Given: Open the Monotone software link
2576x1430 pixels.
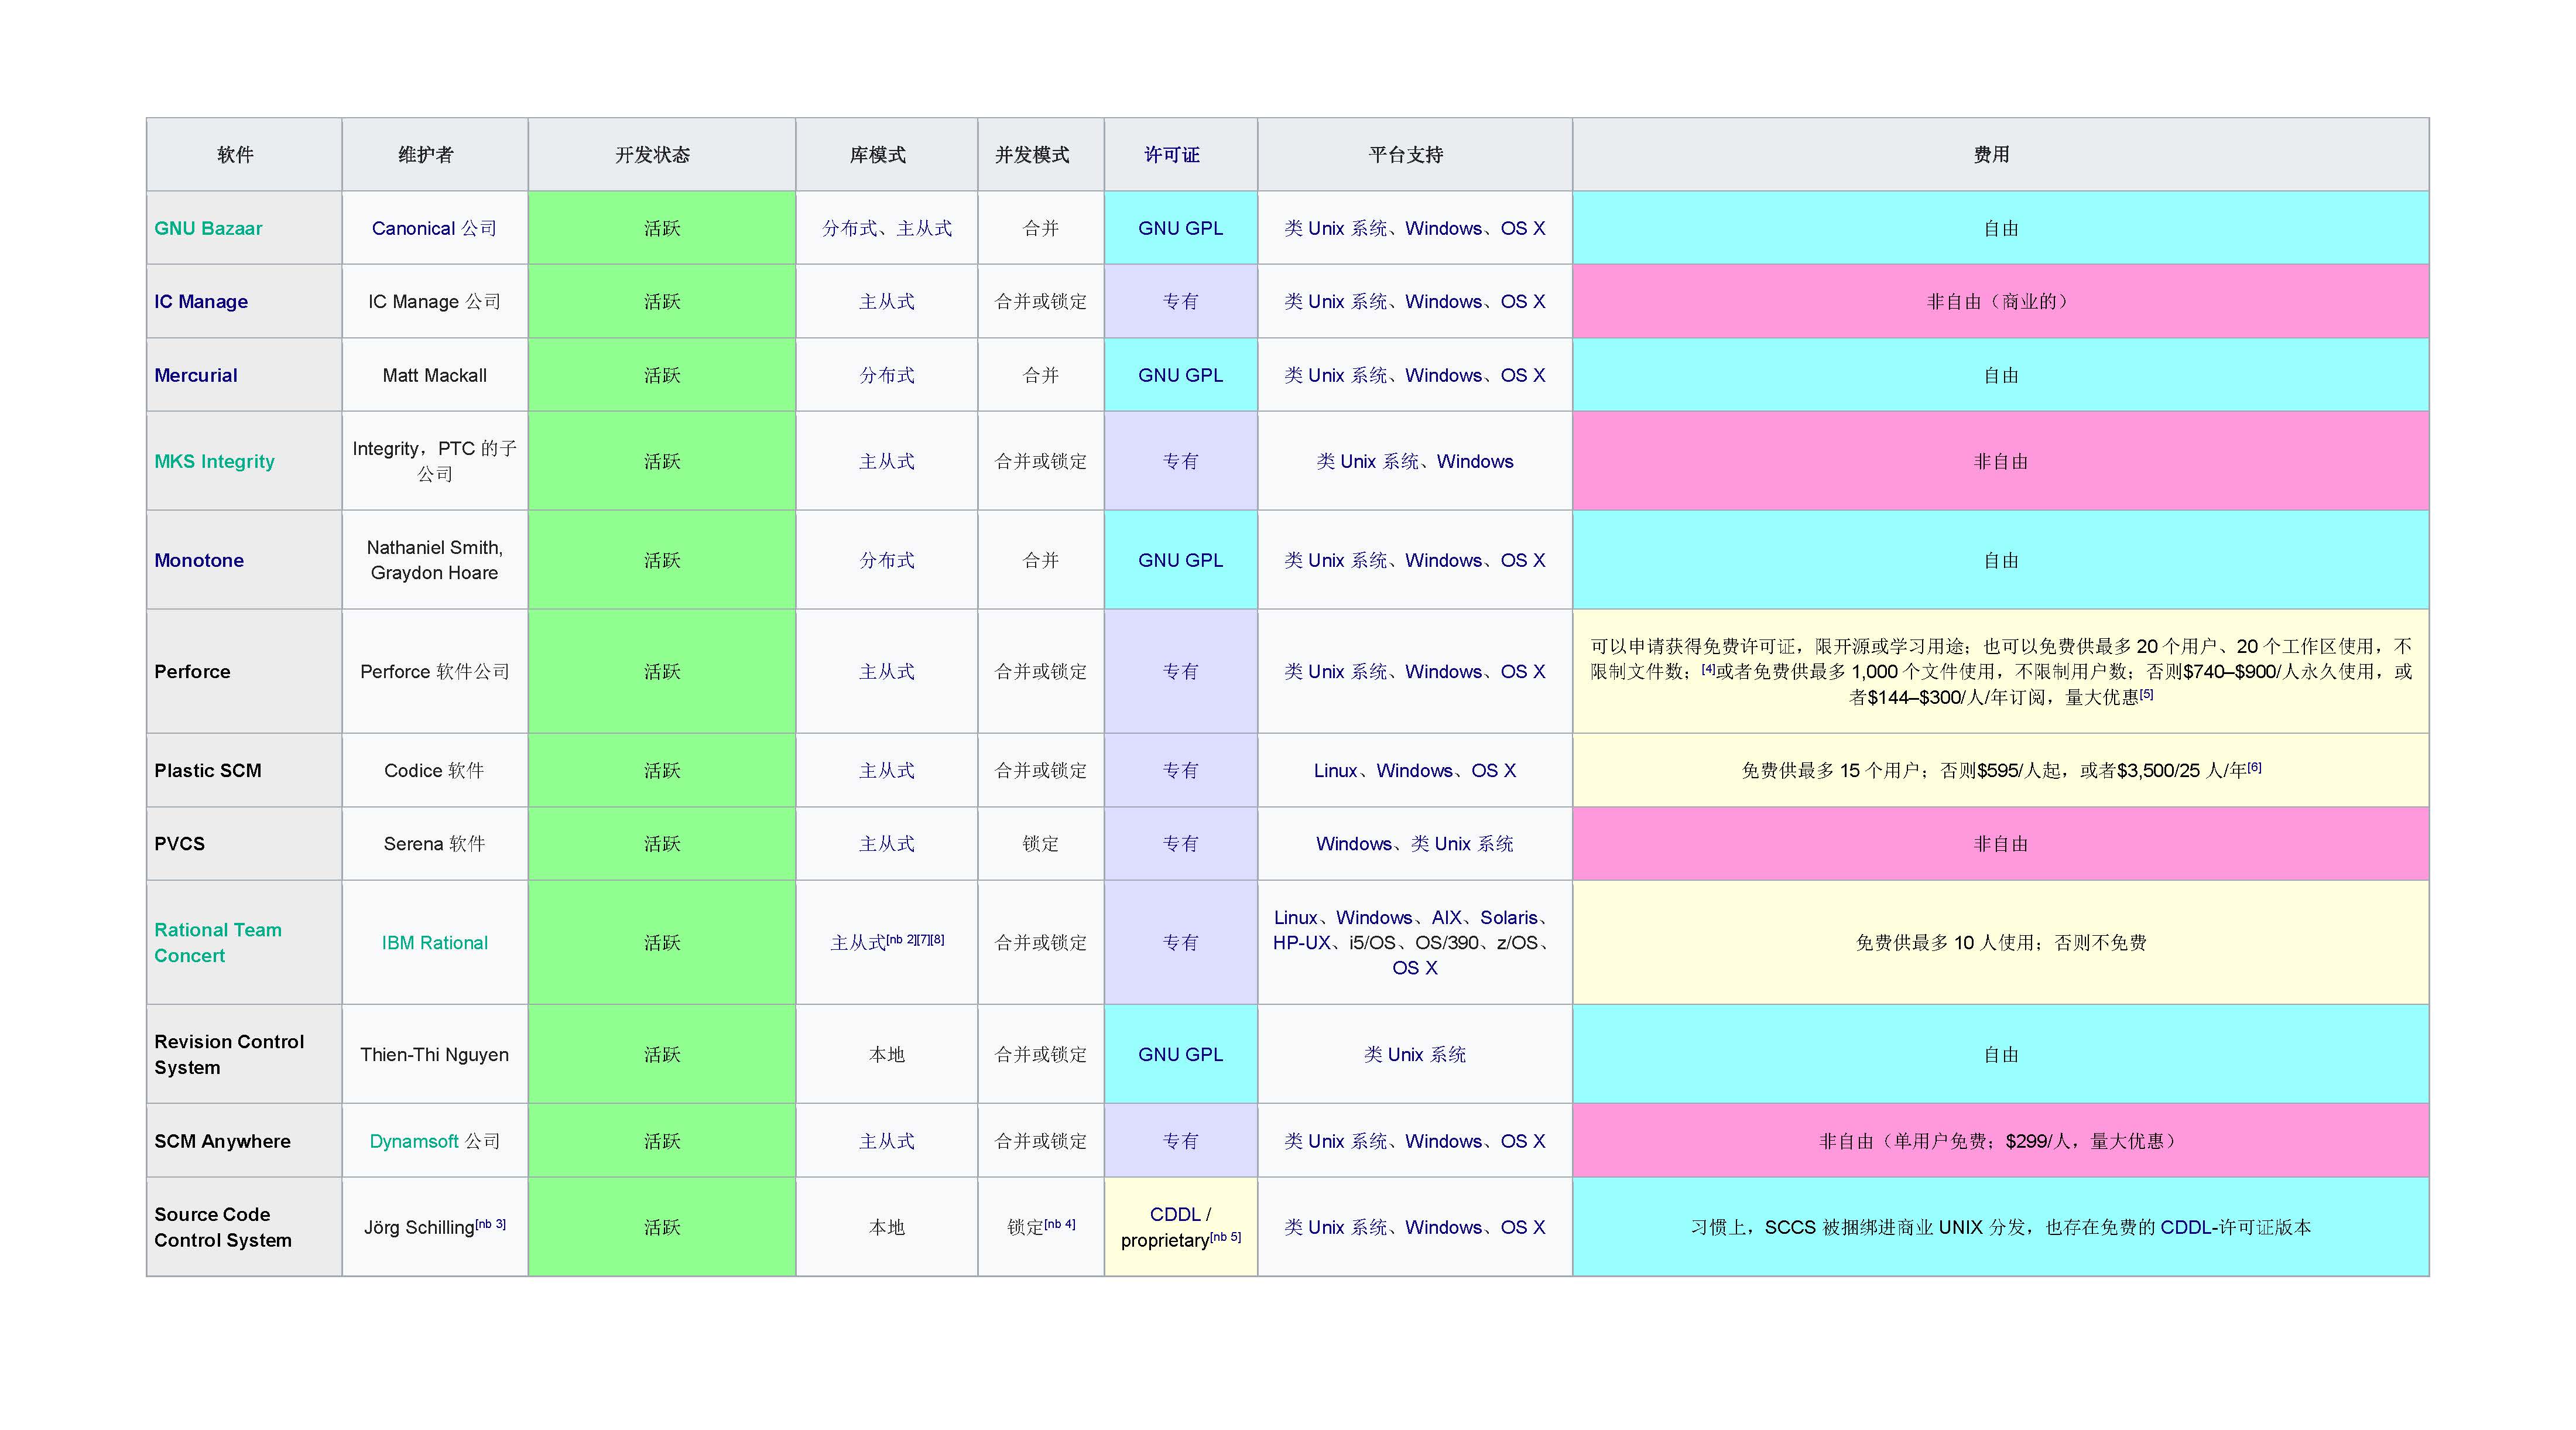Looking at the screenshot, I should click(x=198, y=560).
